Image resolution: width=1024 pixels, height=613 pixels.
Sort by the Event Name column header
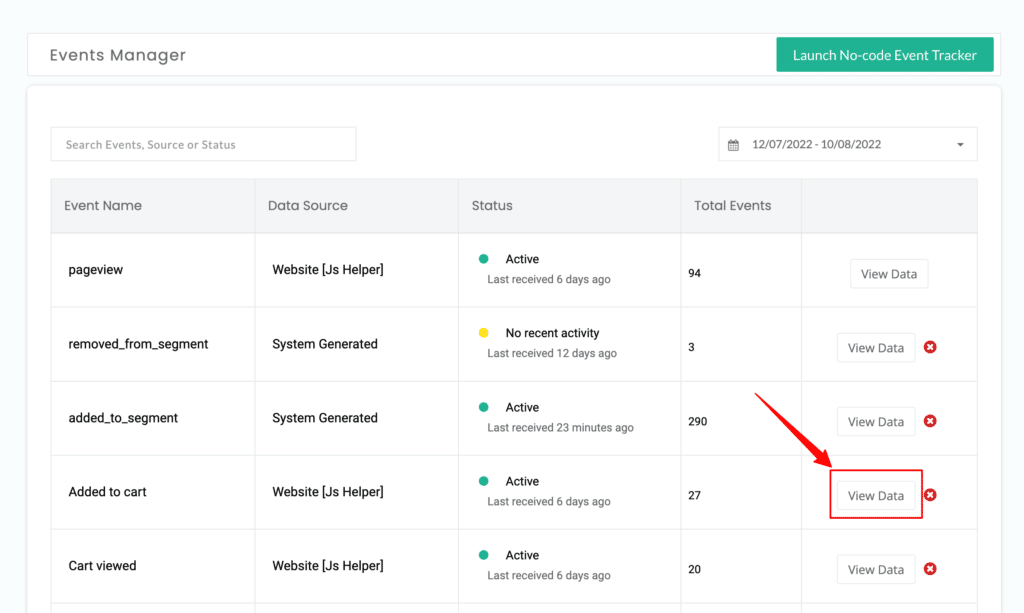[x=103, y=206]
